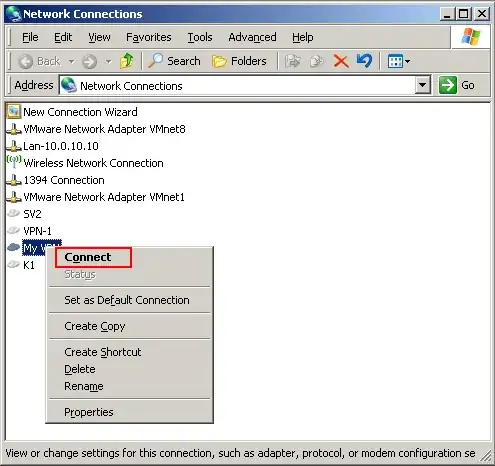The width and height of the screenshot is (495, 466).
Task: Open the Back history dropdown arrow
Action: click(x=71, y=61)
